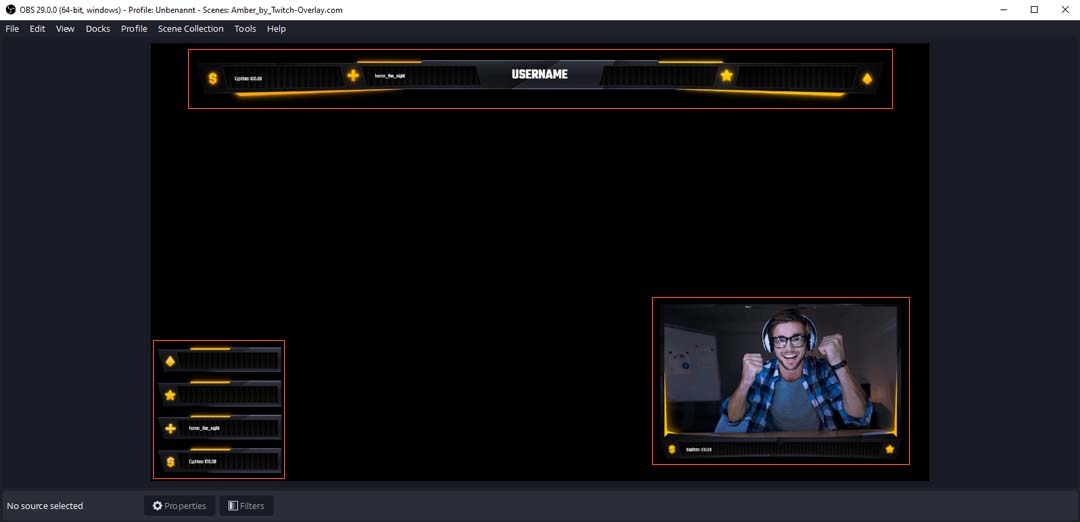Select plus icon in the bottom-left label stack

tap(171, 428)
